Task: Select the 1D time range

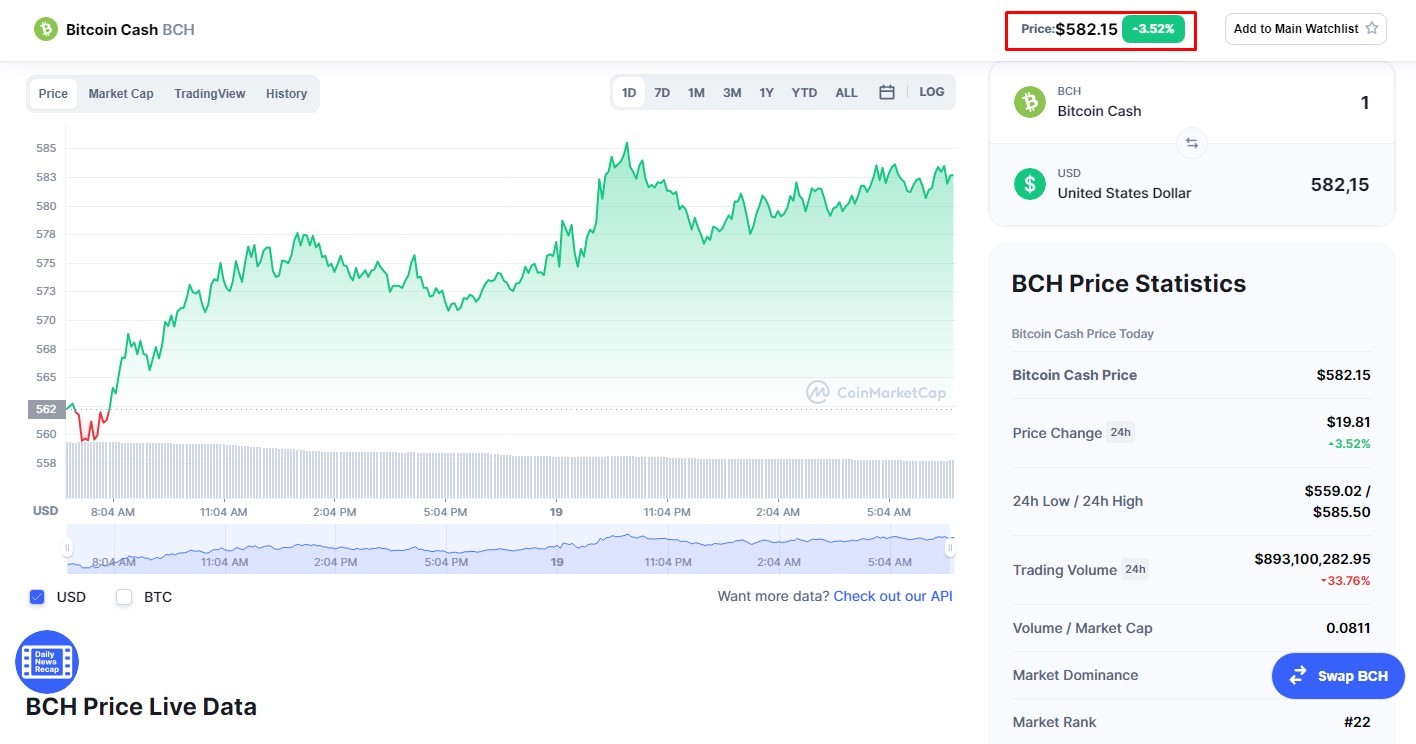Action: point(629,92)
